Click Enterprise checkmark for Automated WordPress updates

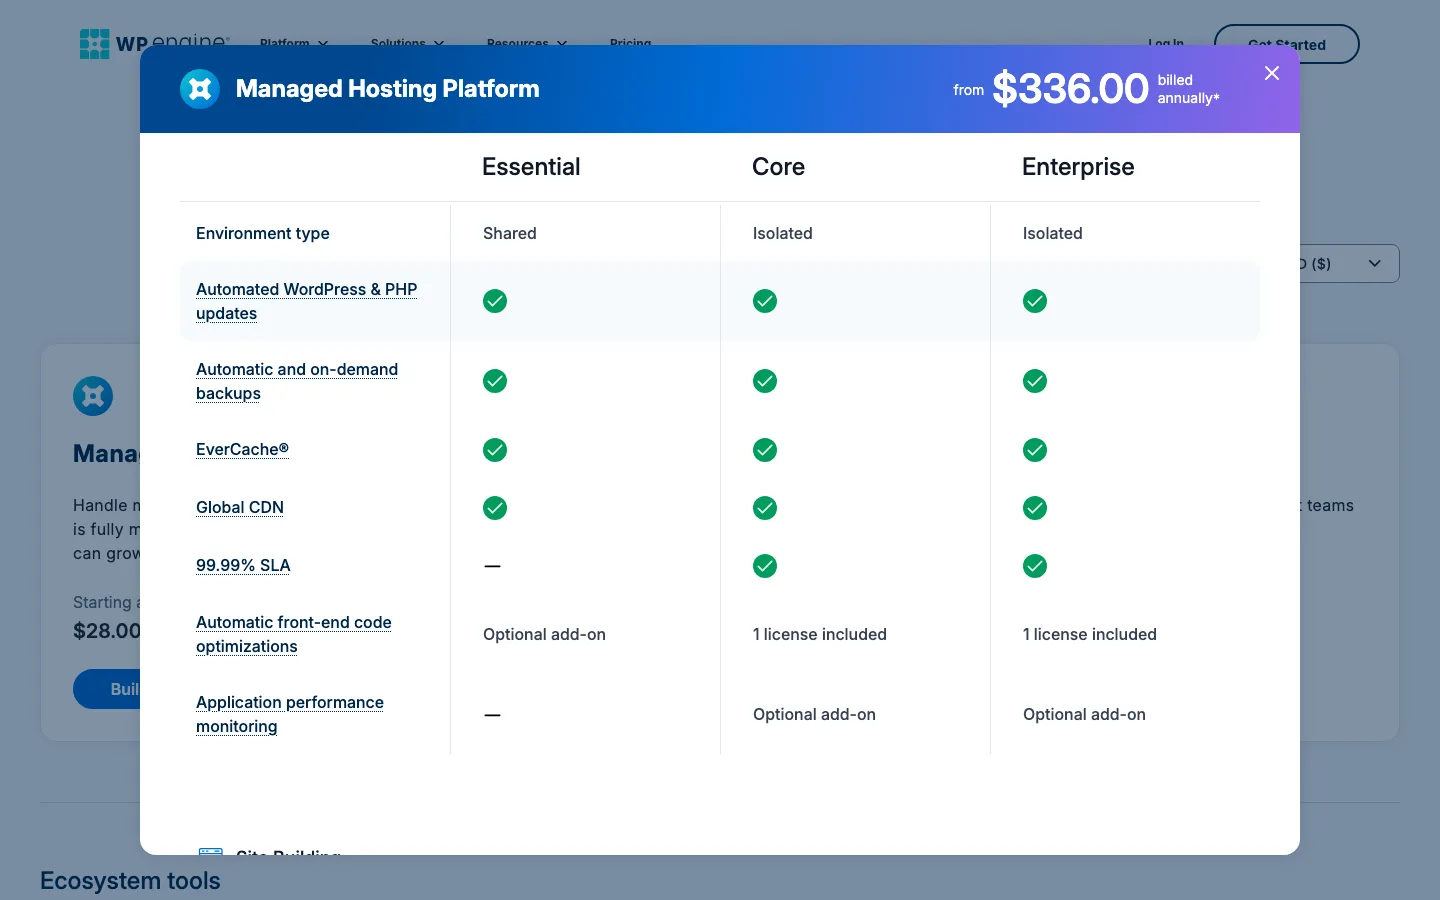click(x=1035, y=301)
